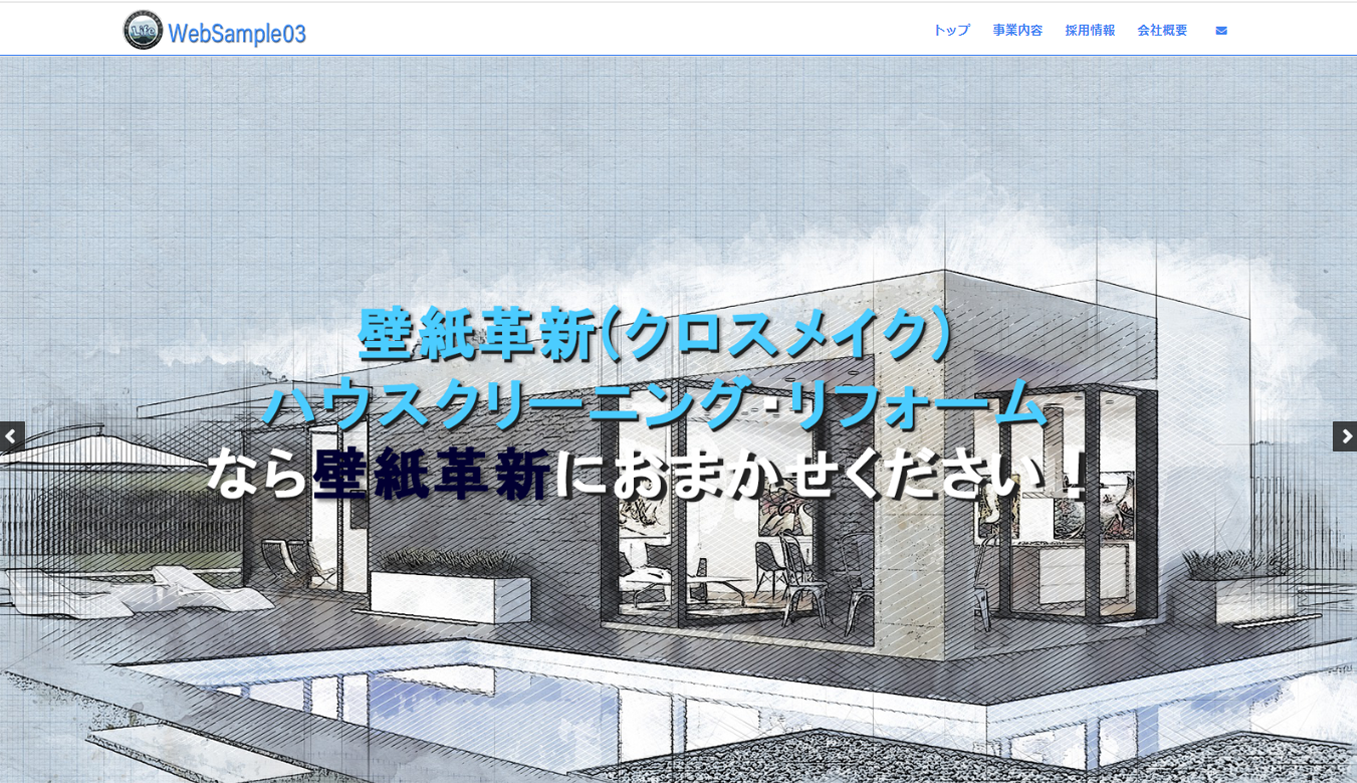Click the round logo icon beside WebSample03
The width and height of the screenshot is (1357, 783).
pyautogui.click(x=143, y=31)
